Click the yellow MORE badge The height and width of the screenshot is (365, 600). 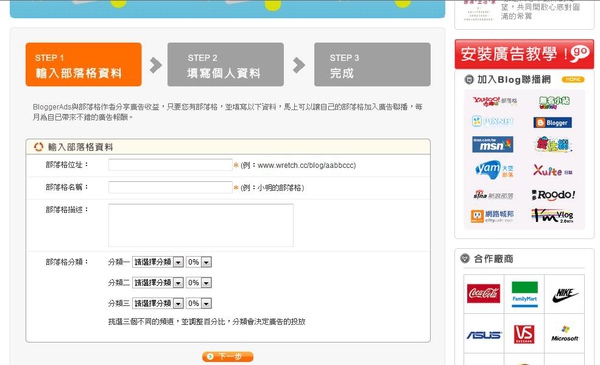point(573,80)
